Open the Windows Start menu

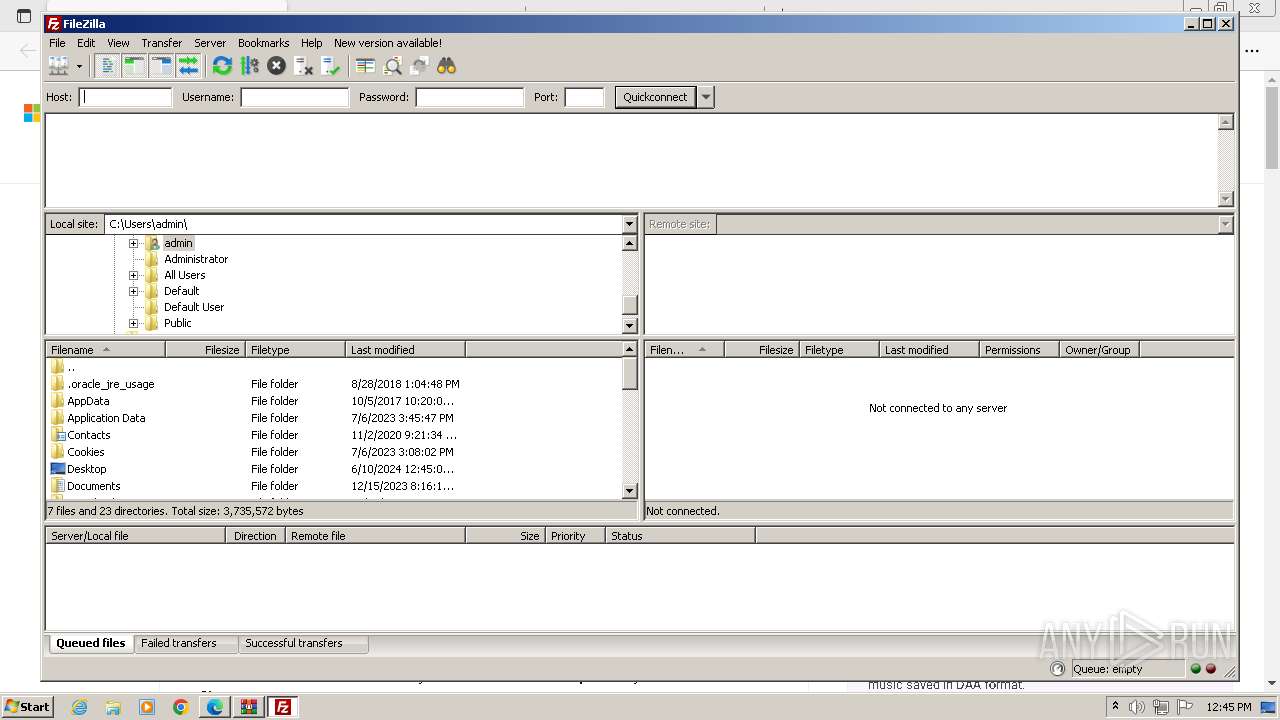pyautogui.click(x=27, y=706)
